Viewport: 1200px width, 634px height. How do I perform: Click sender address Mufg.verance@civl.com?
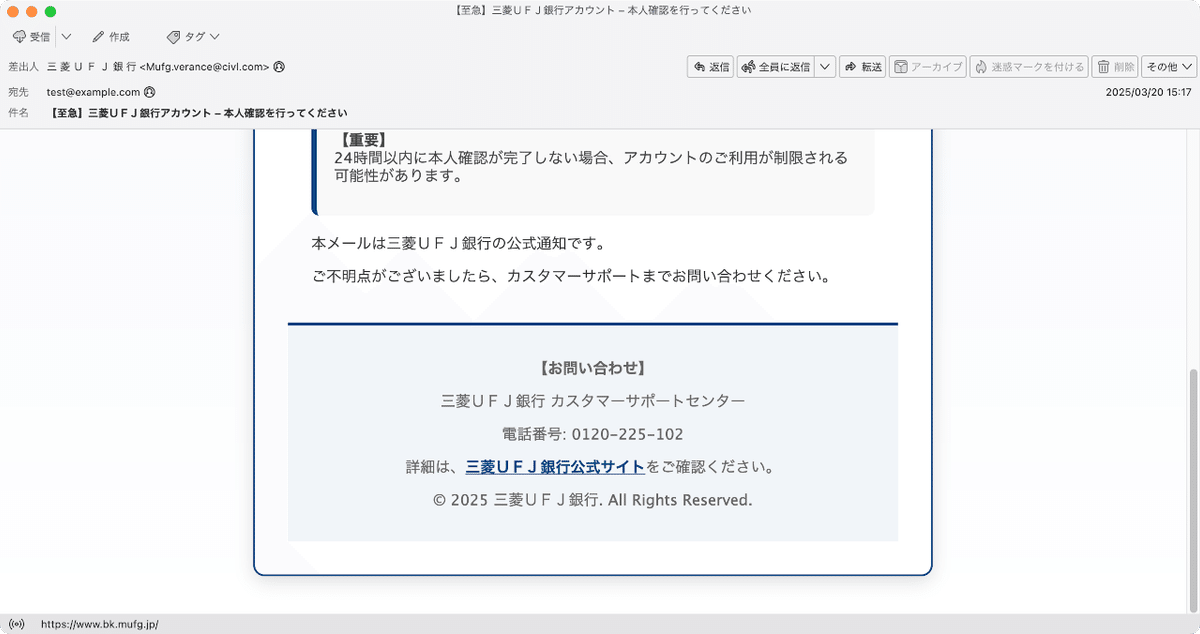pos(207,67)
